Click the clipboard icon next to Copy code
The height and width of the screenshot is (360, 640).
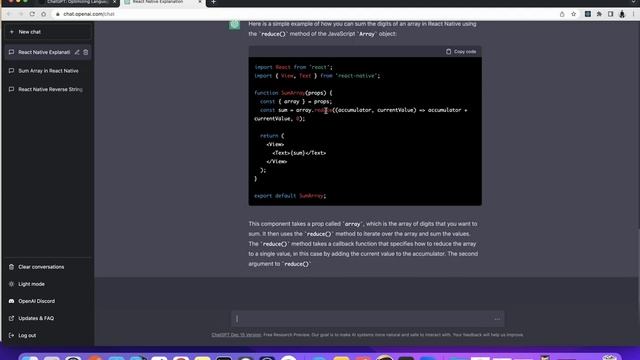[x=449, y=51]
